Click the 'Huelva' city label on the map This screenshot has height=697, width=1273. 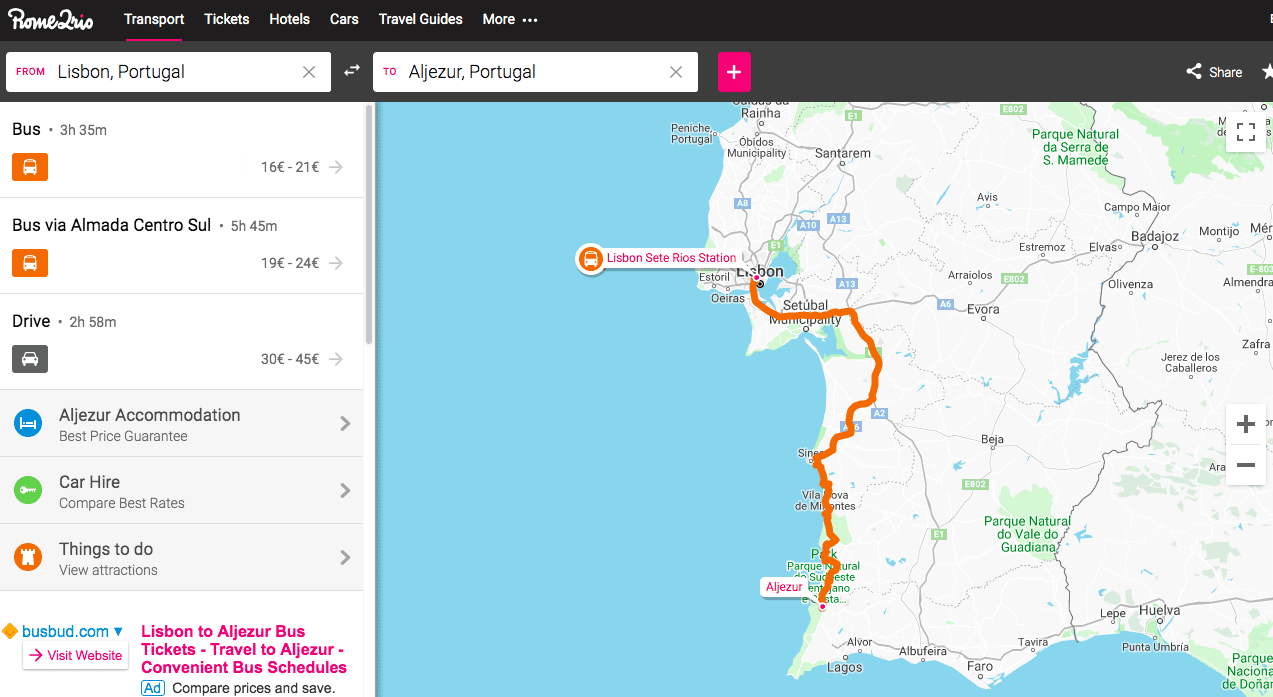(1159, 610)
